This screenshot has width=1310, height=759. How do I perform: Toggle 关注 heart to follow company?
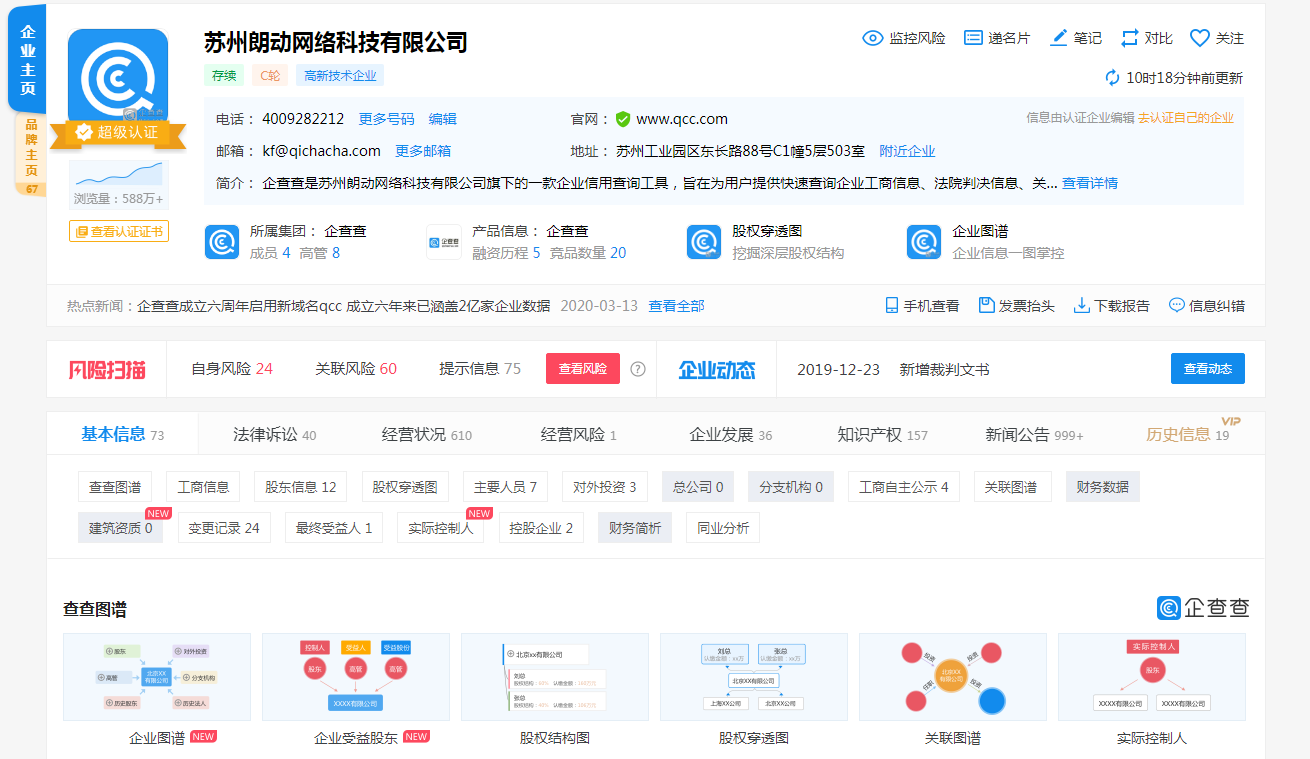pos(1200,38)
